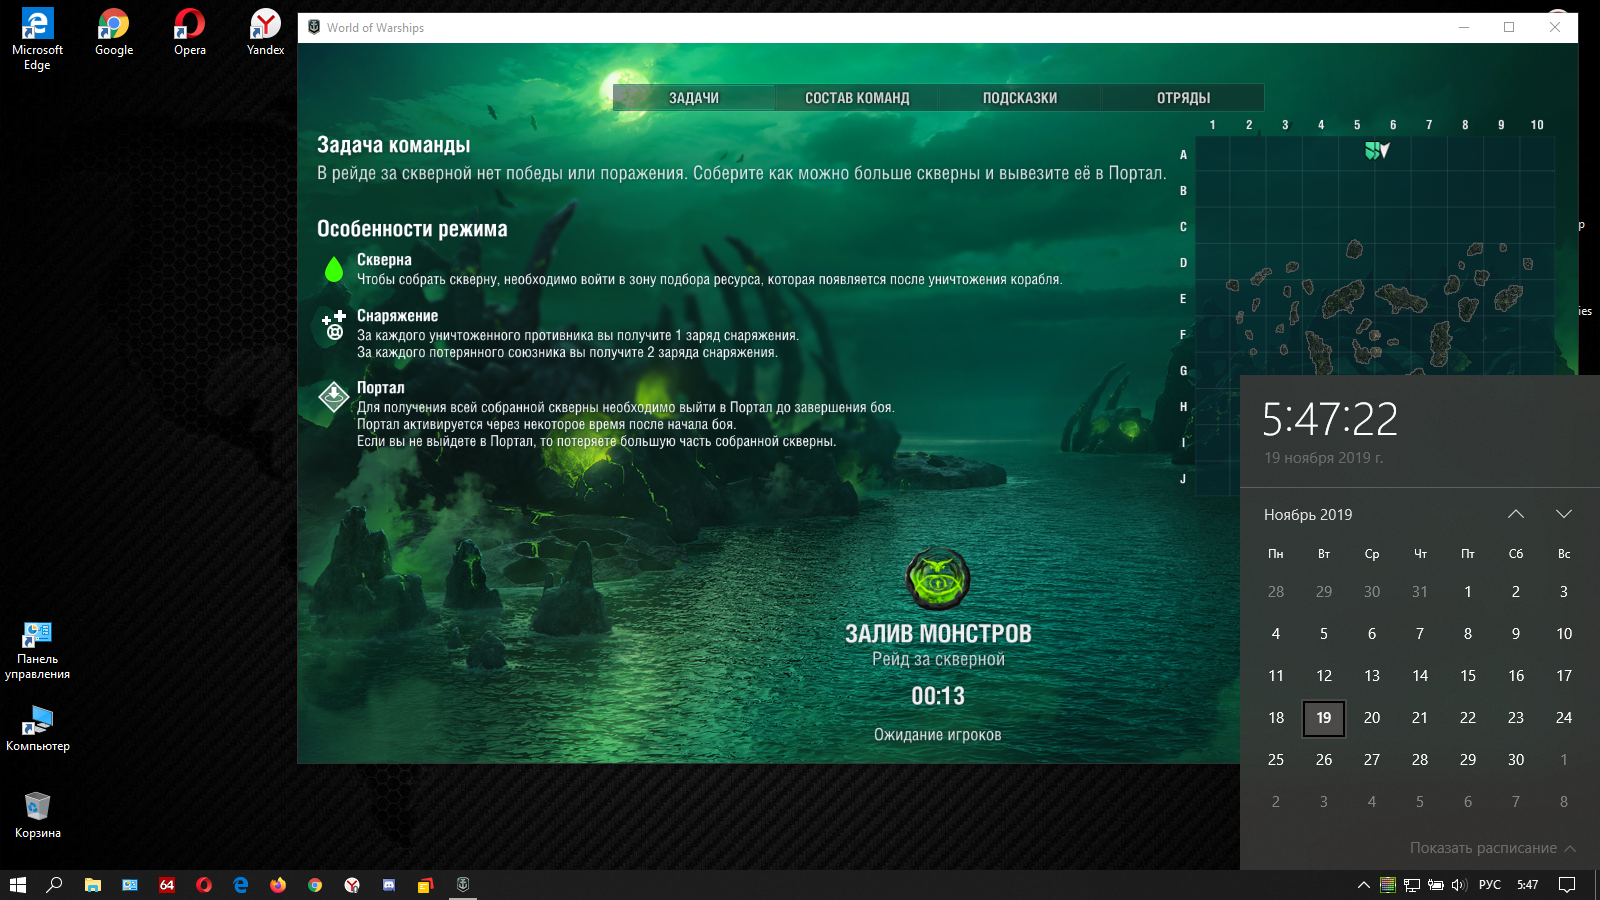Click Ожидание игроков status text
1600x900 pixels.
coord(938,735)
